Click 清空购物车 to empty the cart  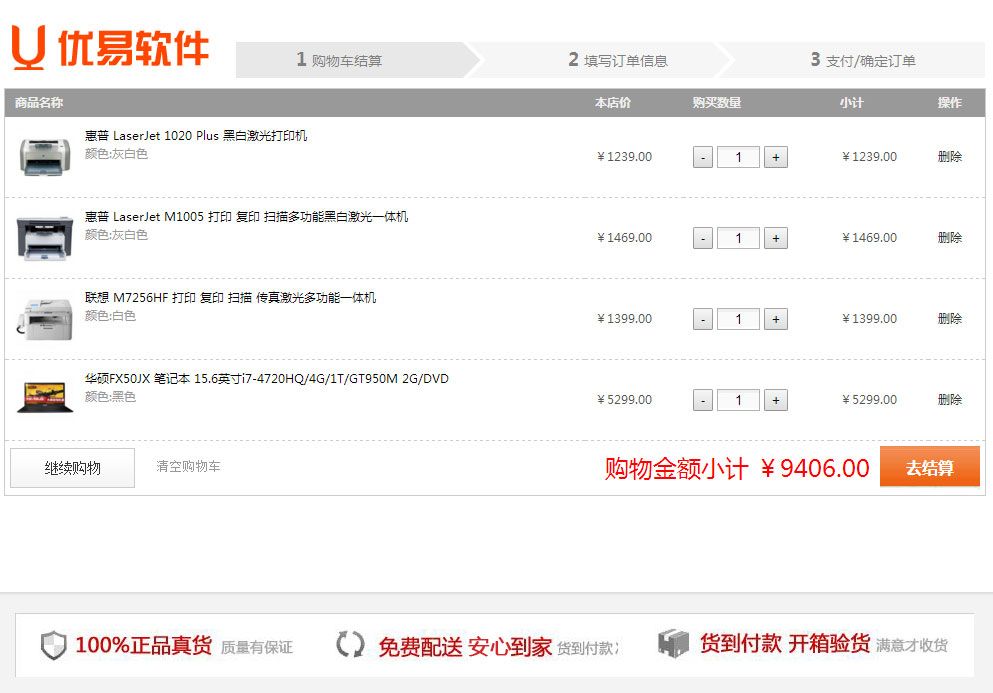coord(188,467)
